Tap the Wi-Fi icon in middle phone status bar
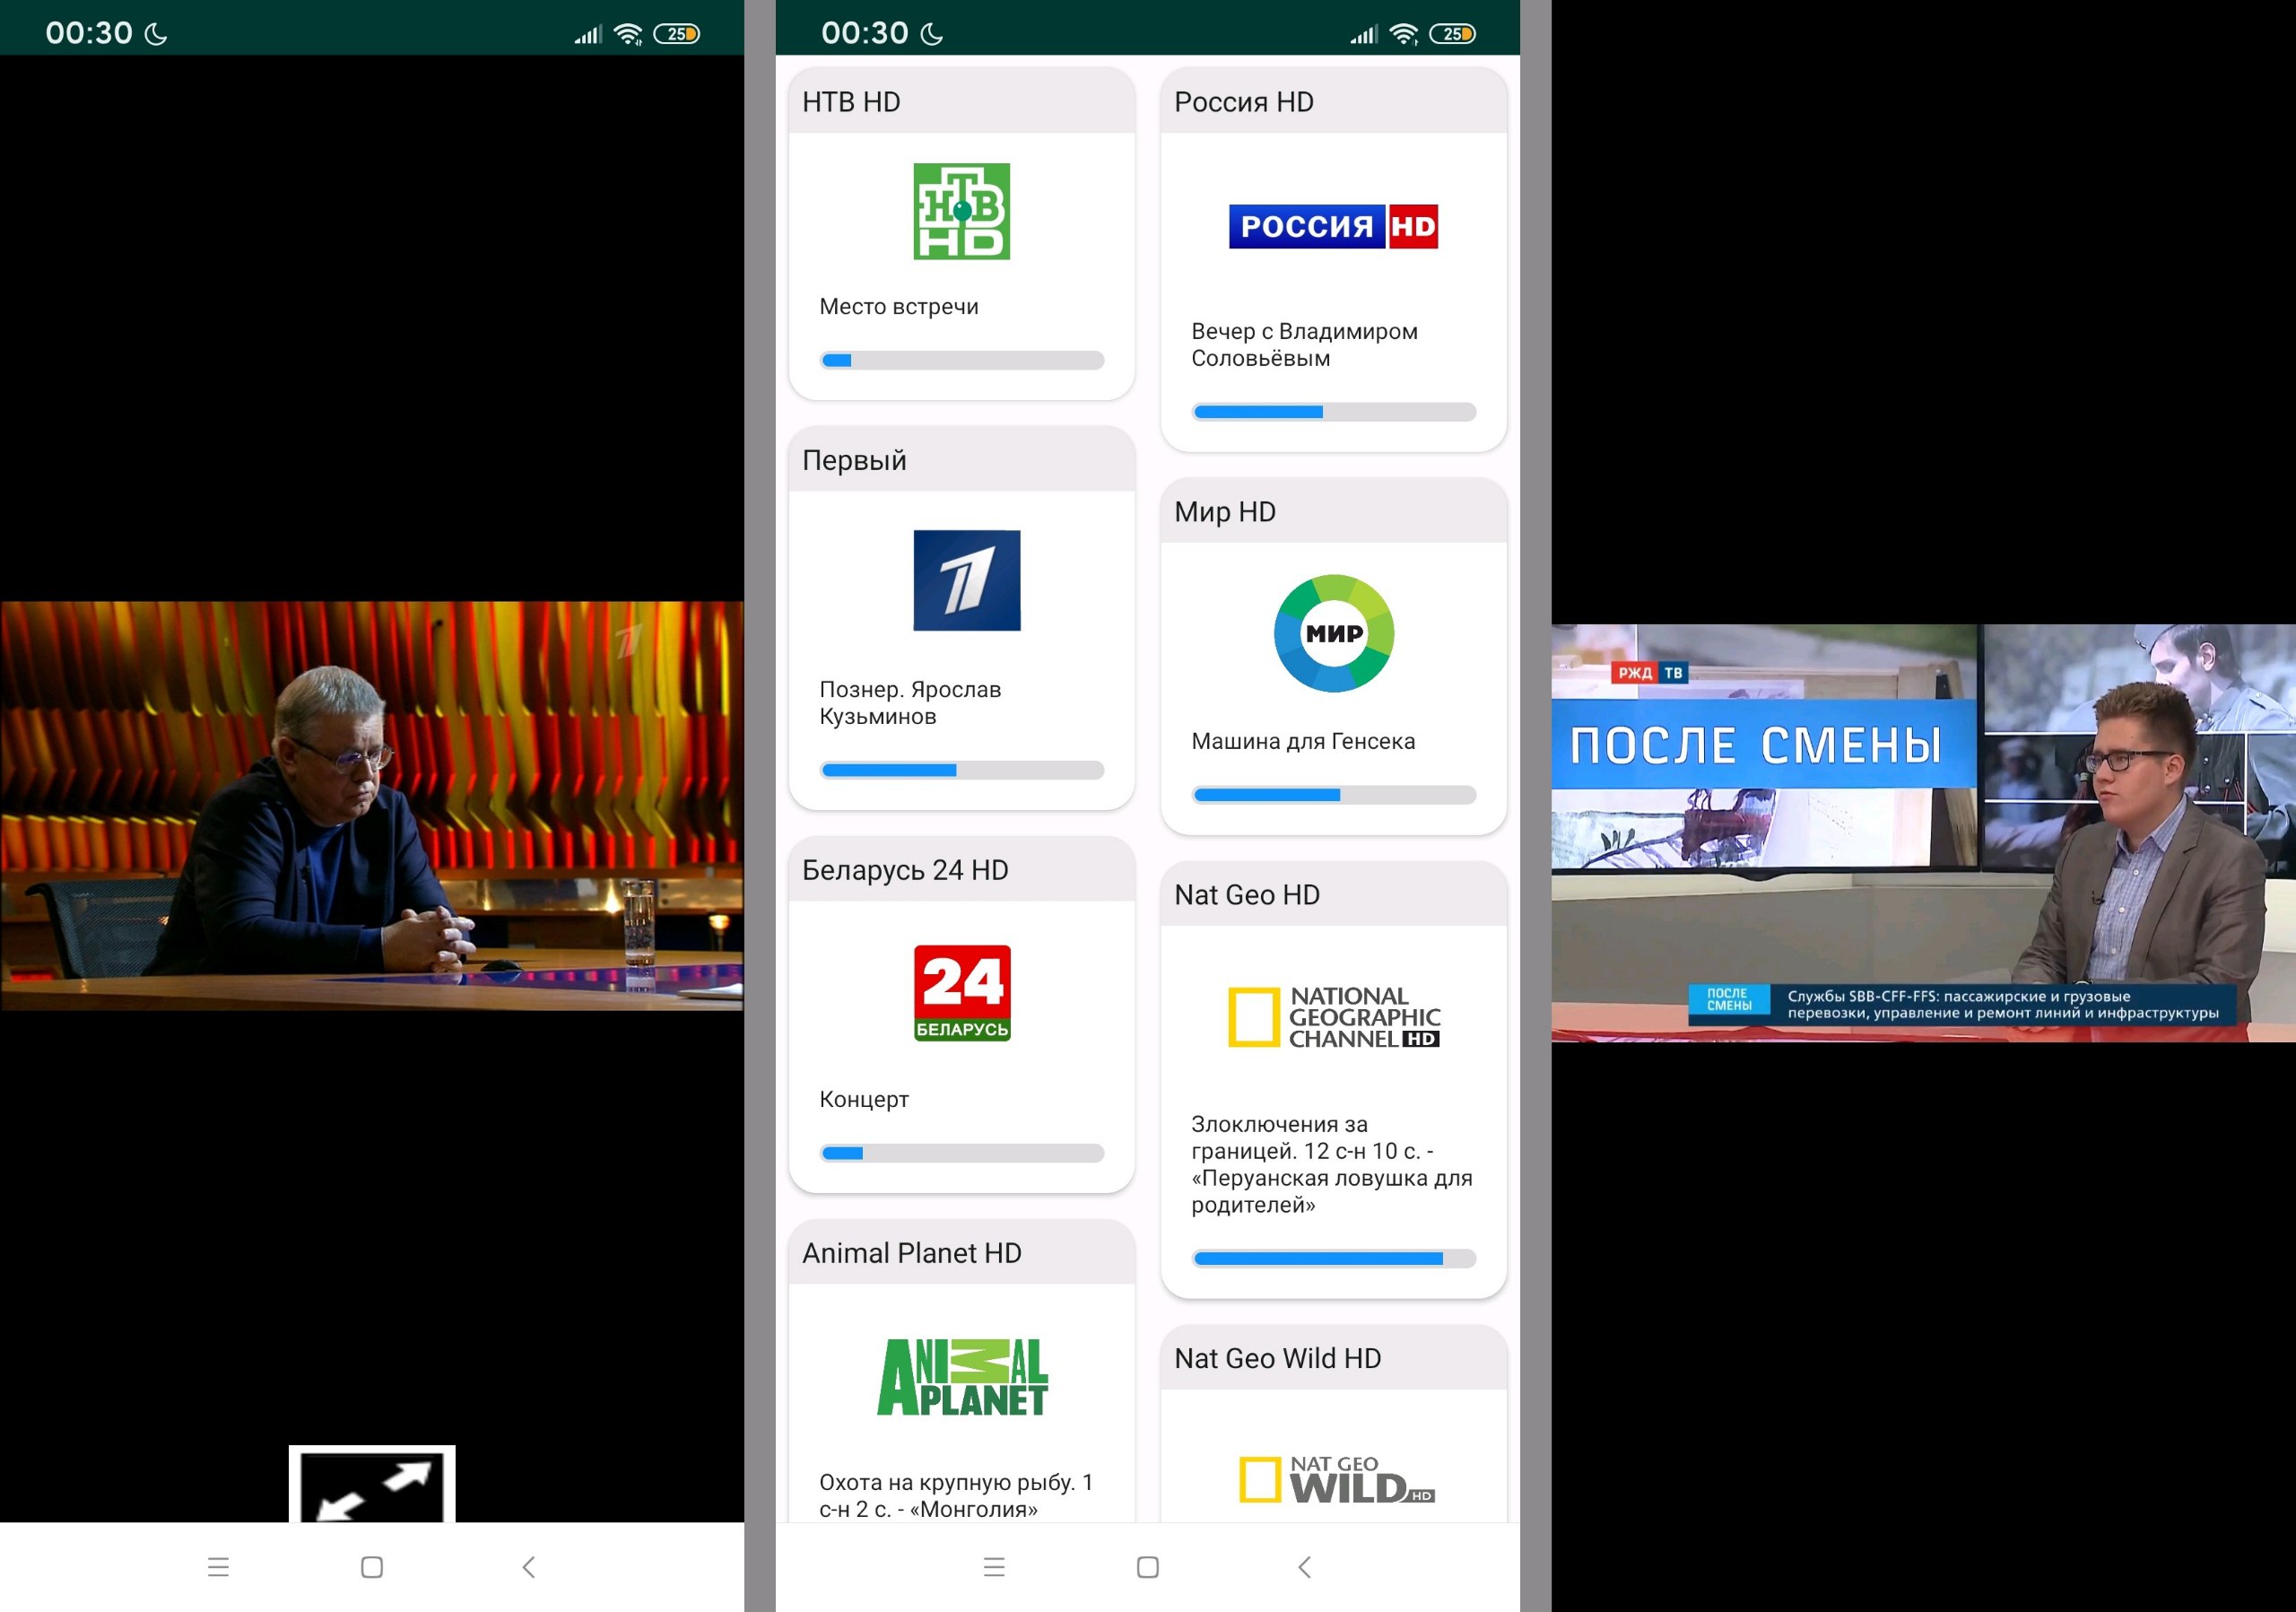The image size is (2296, 1612). pyautogui.click(x=1404, y=34)
